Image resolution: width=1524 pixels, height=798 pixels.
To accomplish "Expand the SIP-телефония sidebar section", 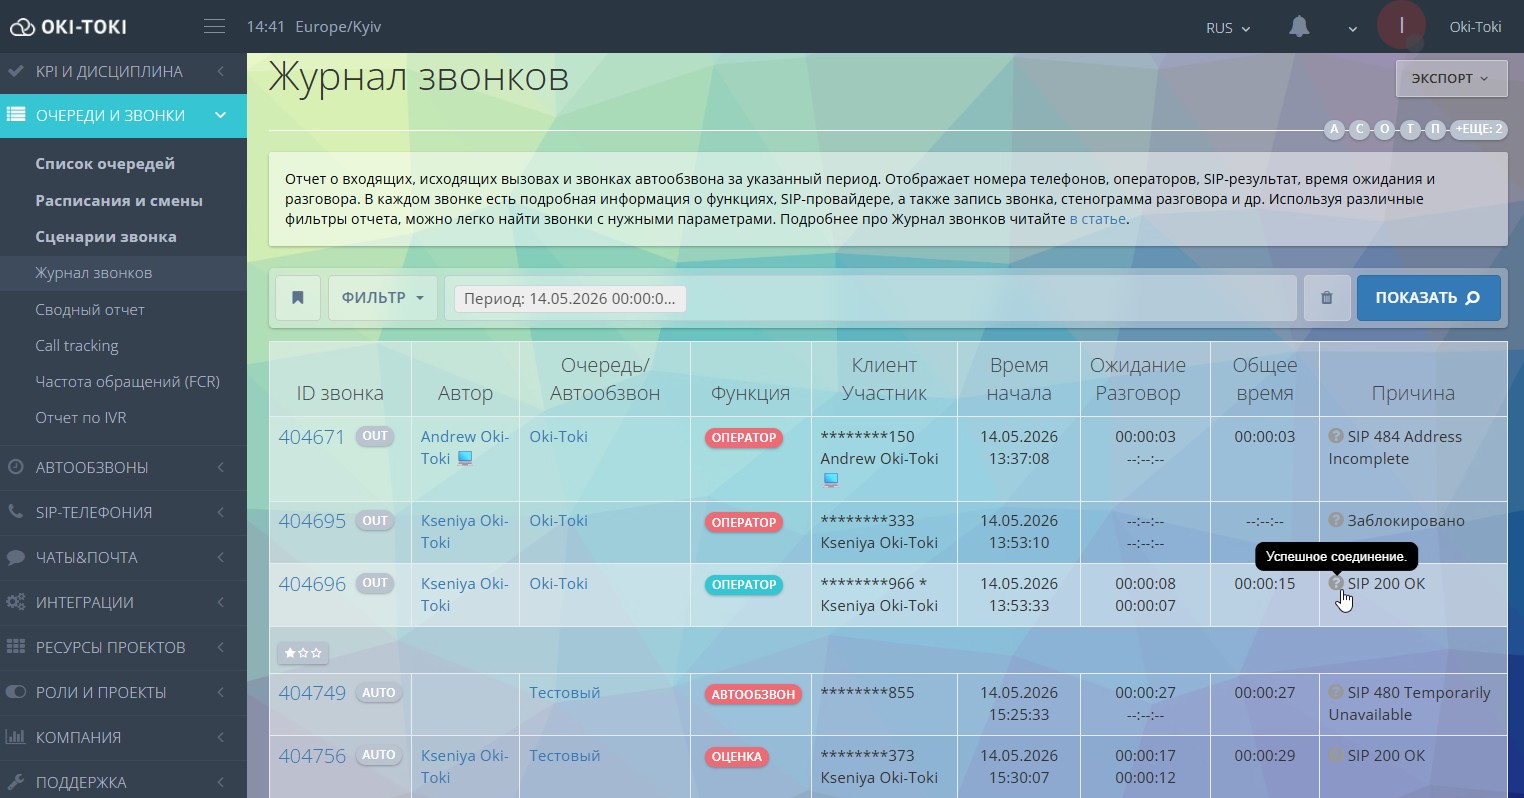I will coord(123,512).
